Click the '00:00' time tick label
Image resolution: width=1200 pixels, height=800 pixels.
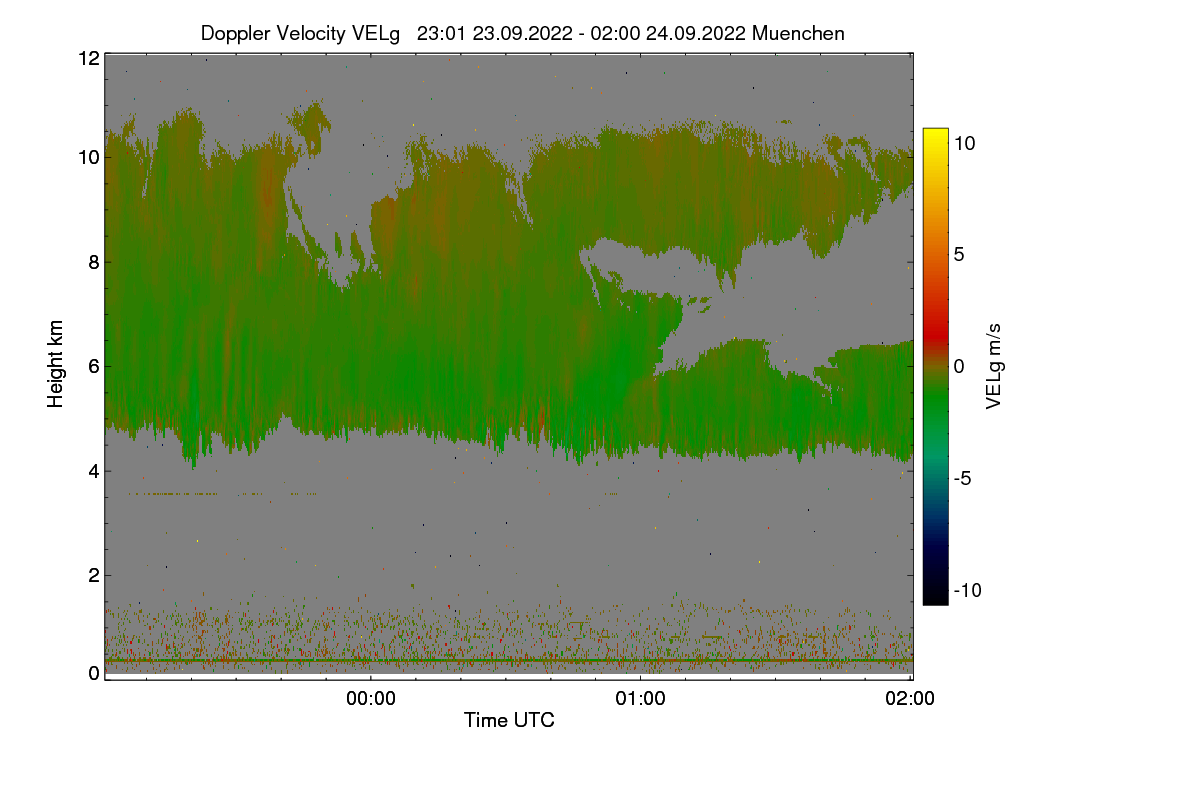click(x=371, y=698)
